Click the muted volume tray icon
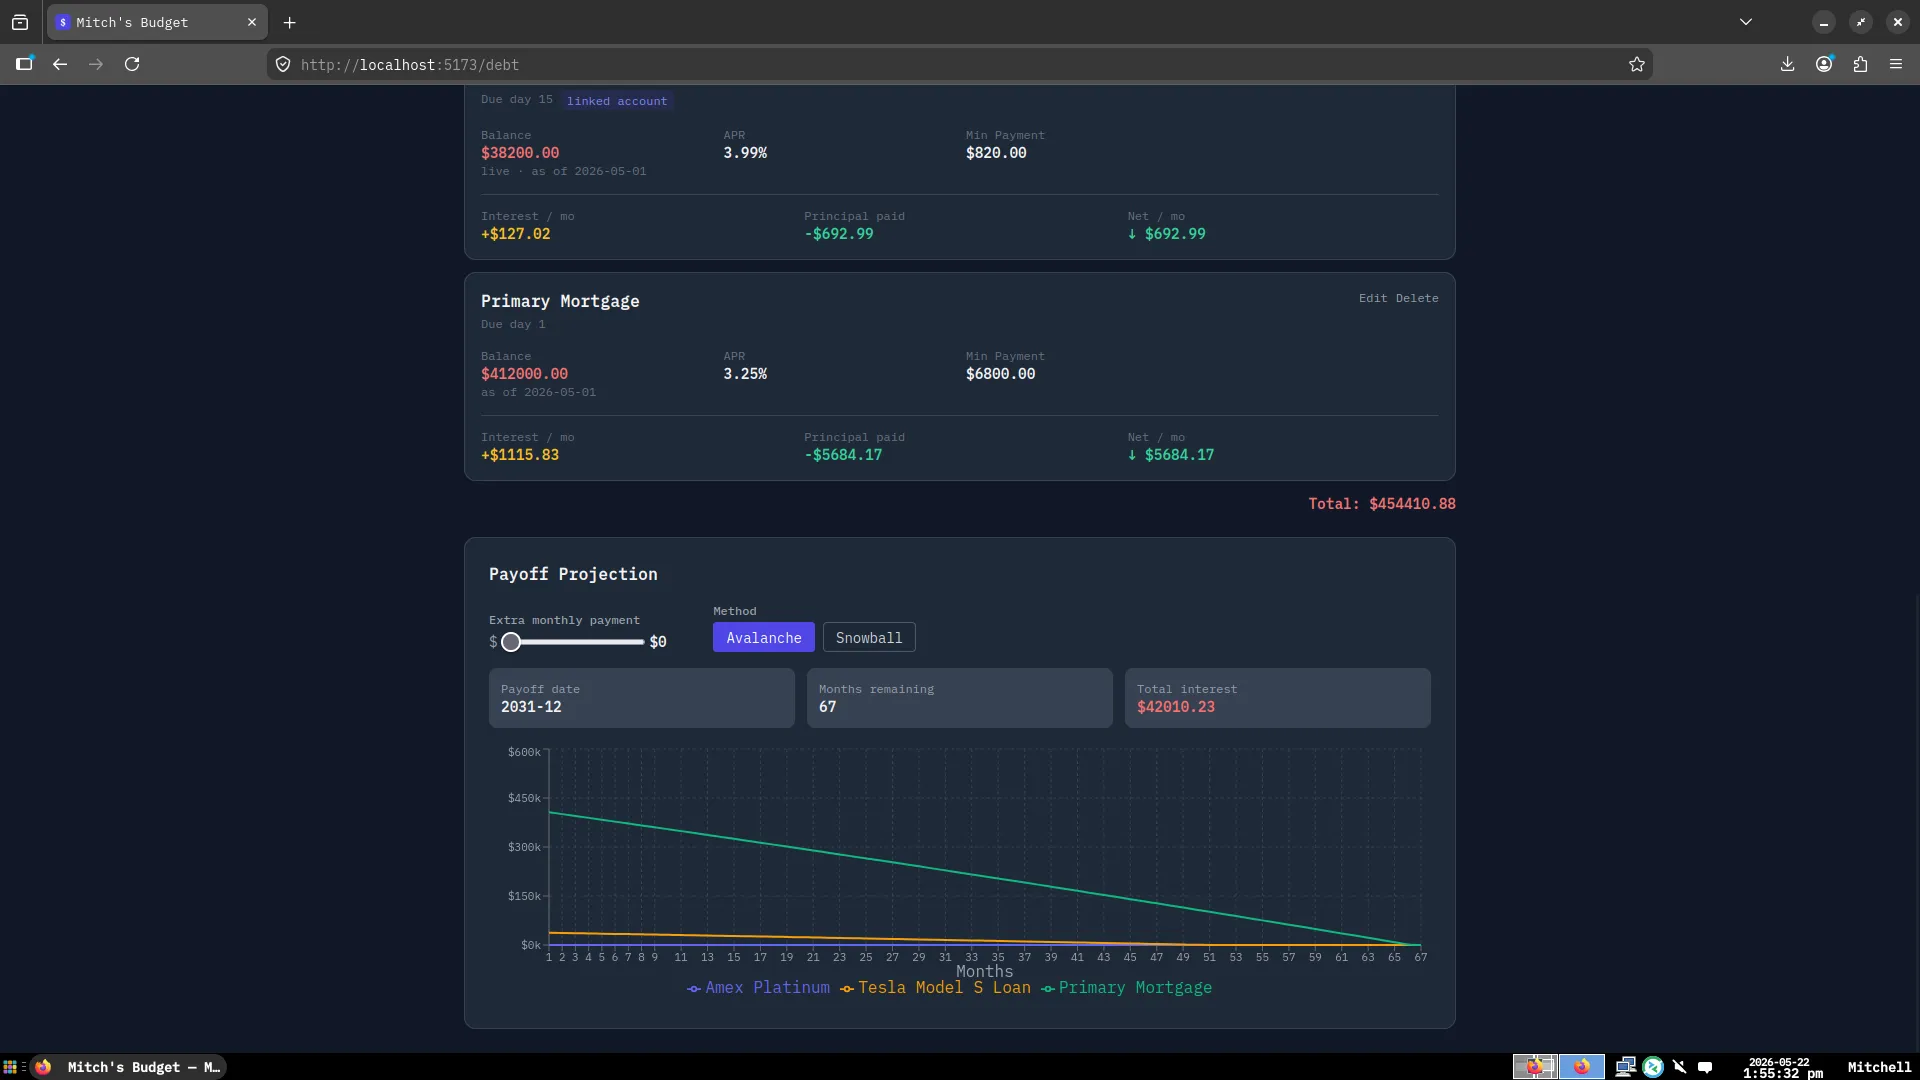This screenshot has width=1920, height=1080. pyautogui.click(x=1679, y=1067)
